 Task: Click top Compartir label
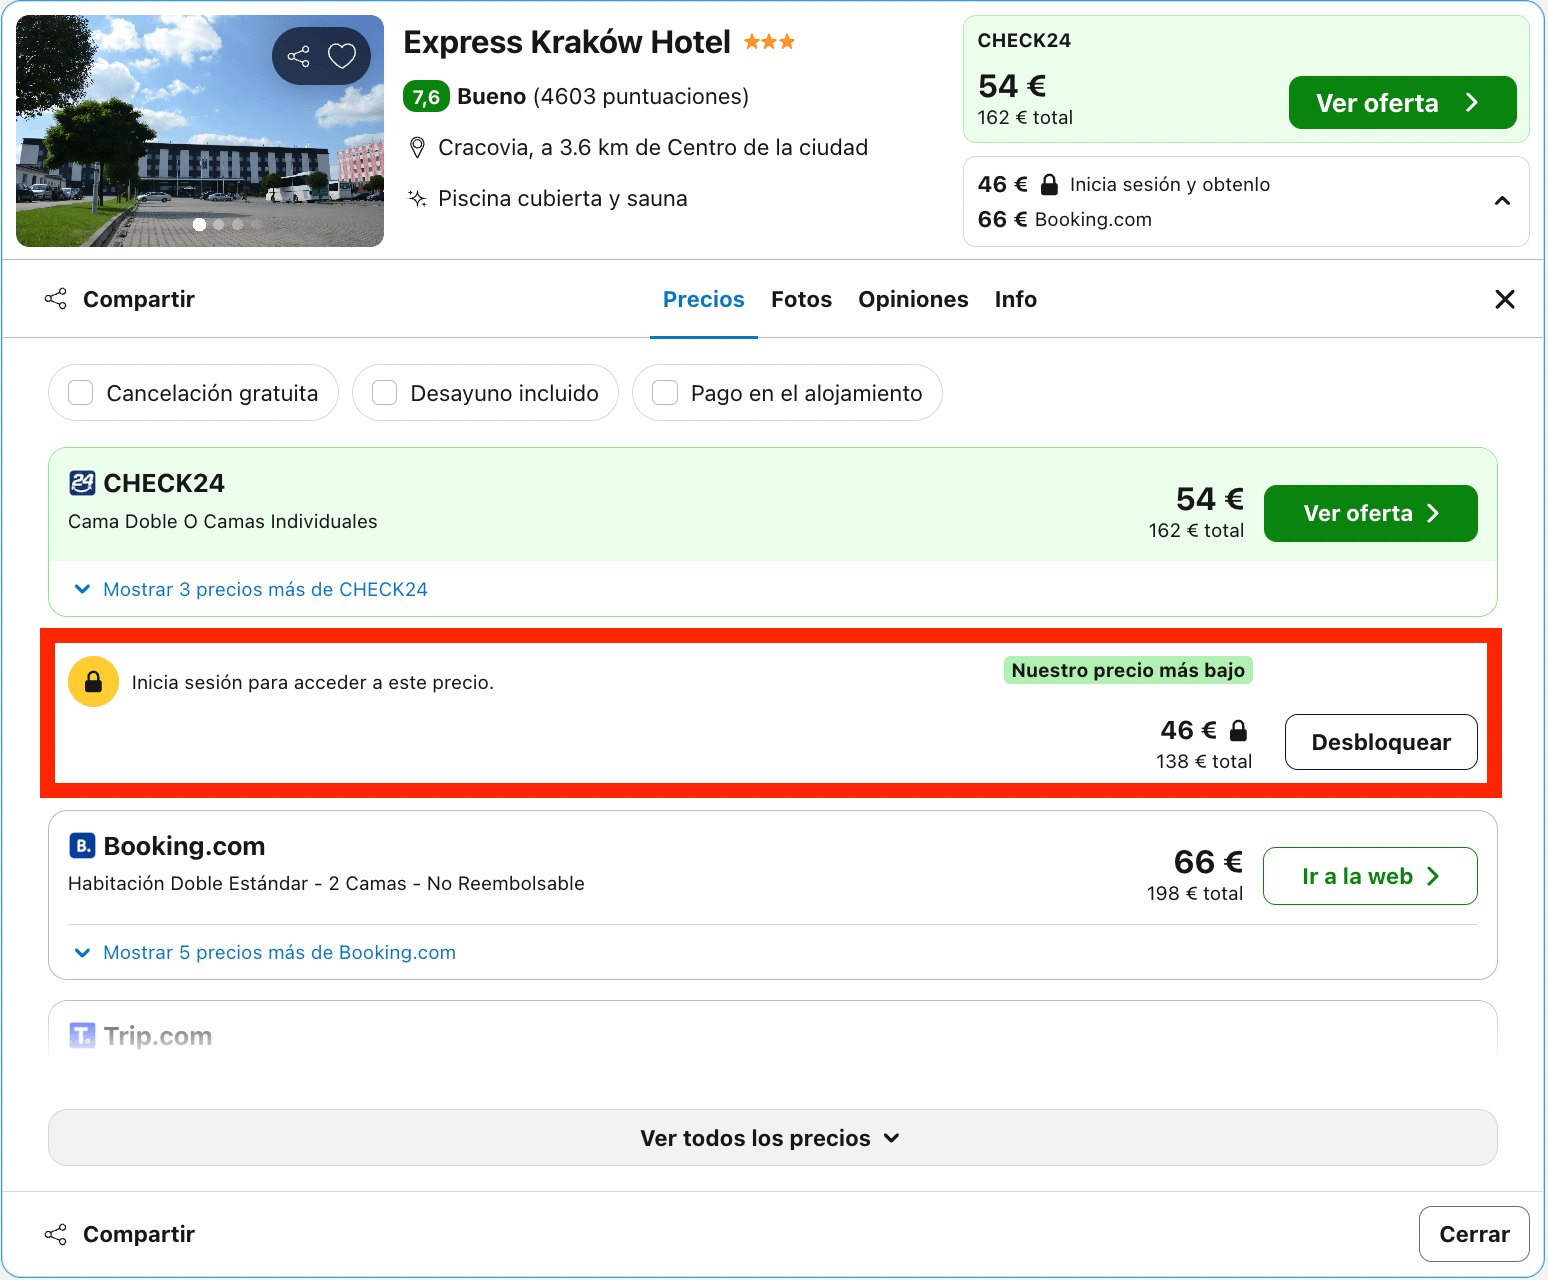139,299
